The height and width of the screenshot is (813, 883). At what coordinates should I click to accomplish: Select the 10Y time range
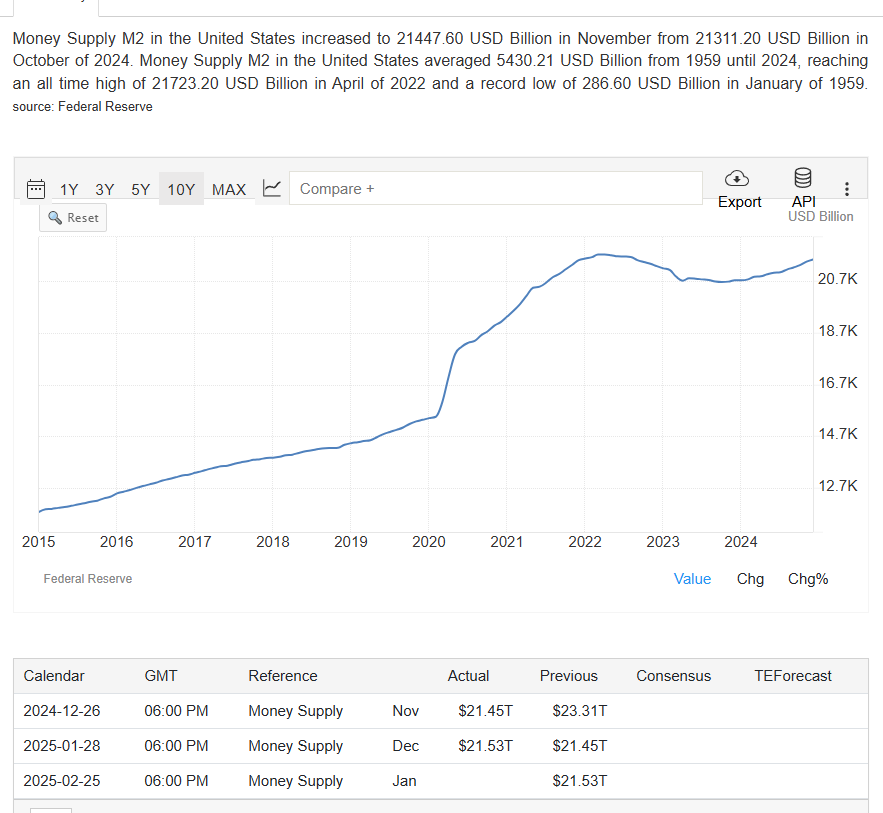181,189
